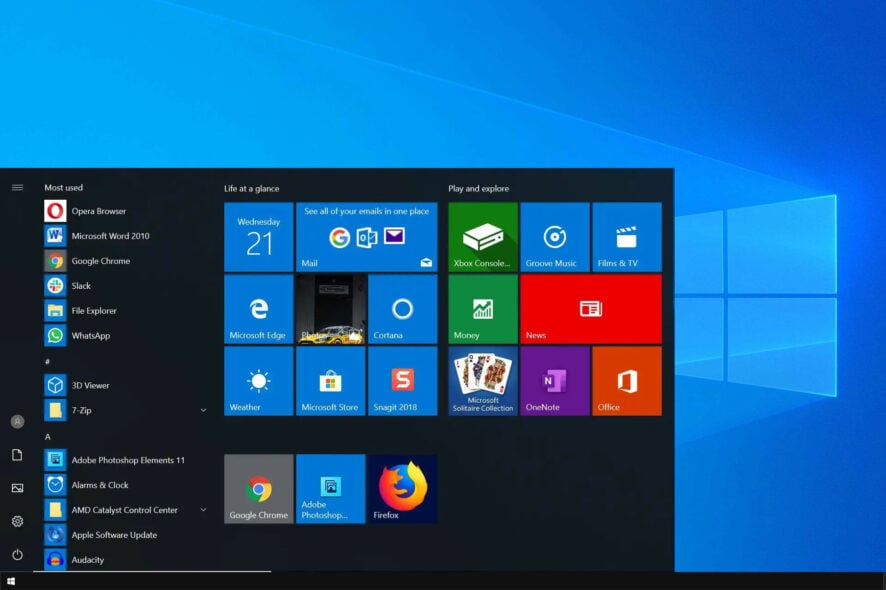Launch the Microsoft Edge tile
886x590 pixels.
click(259, 309)
